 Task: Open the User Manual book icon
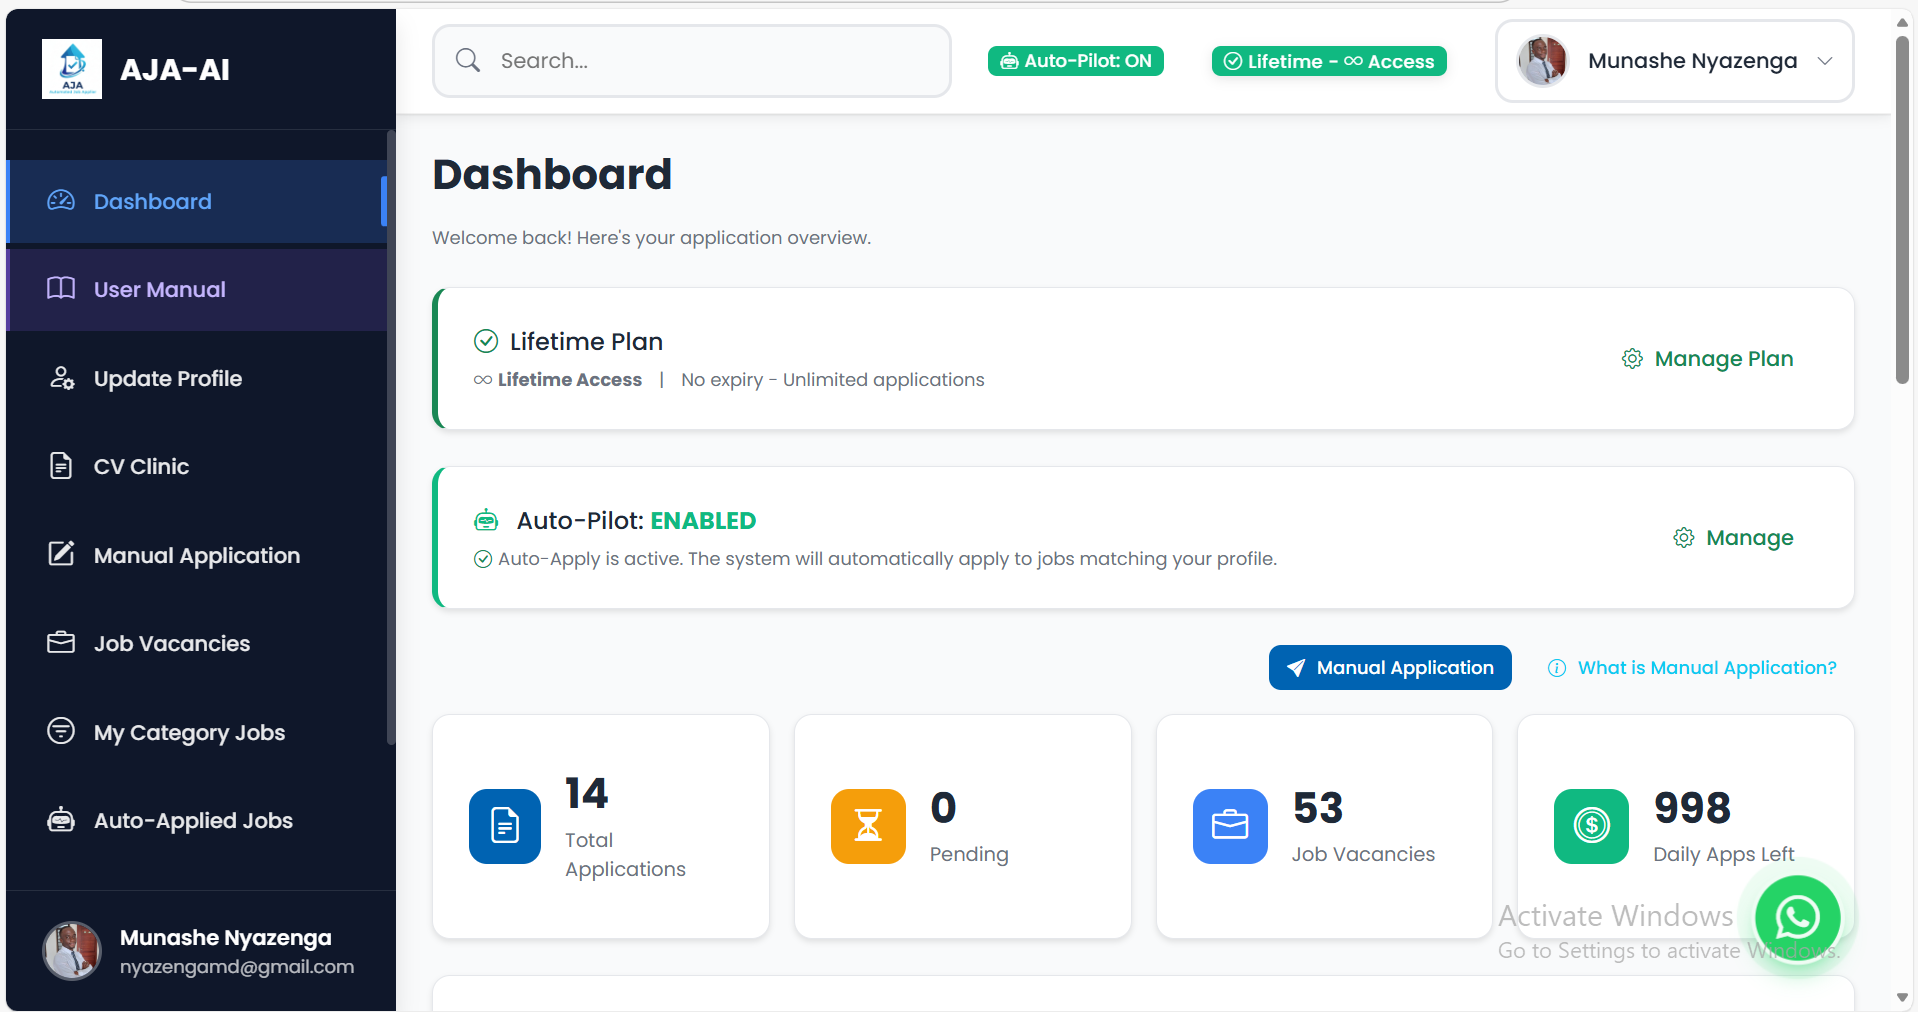pyautogui.click(x=61, y=289)
